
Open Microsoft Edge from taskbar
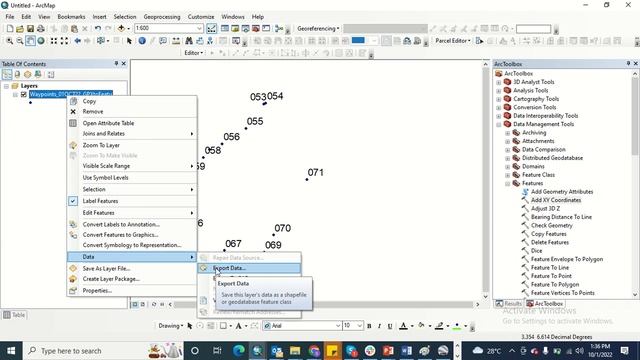coord(239,351)
